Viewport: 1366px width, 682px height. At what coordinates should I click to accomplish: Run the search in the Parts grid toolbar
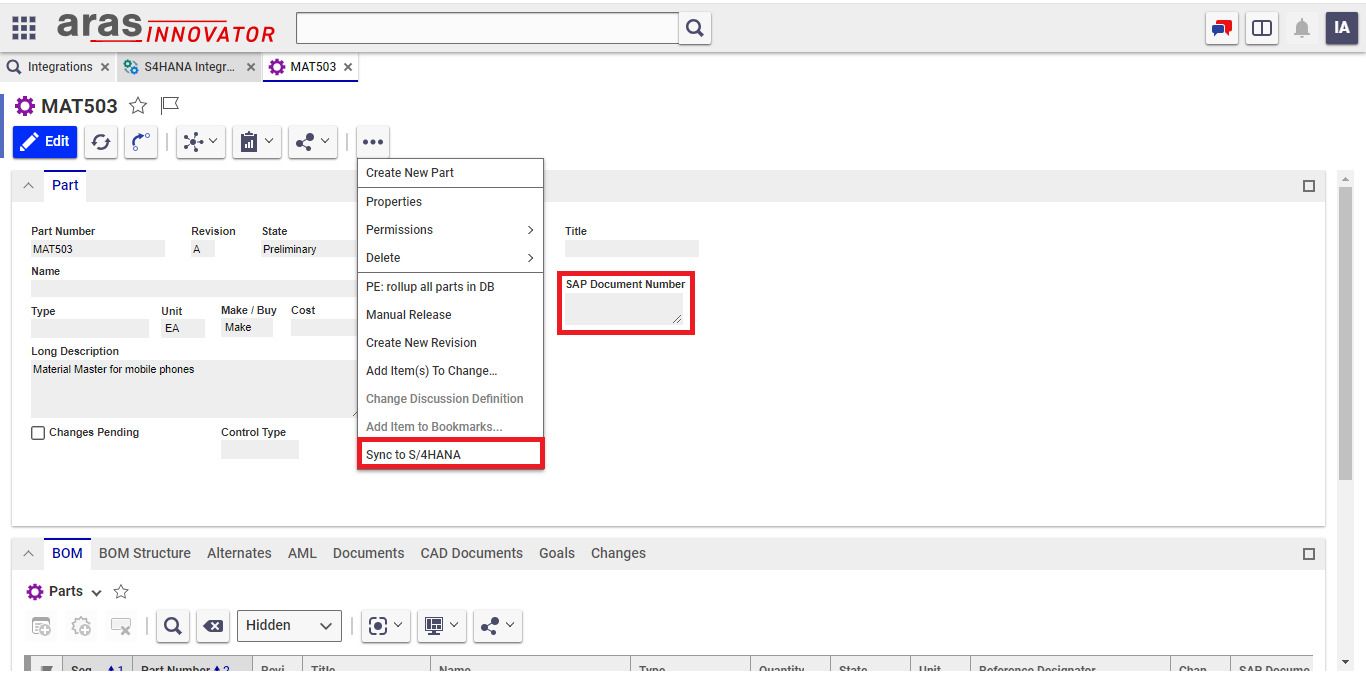173,626
